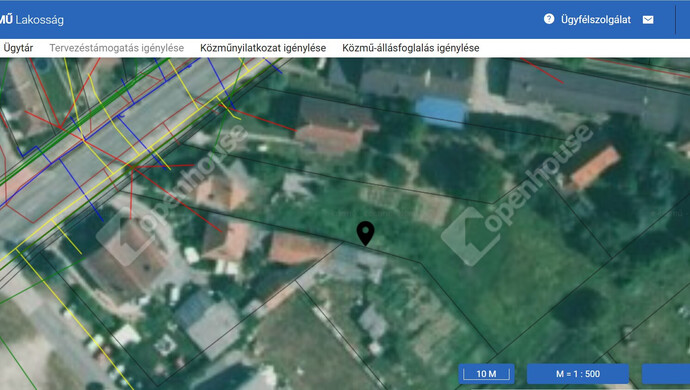Open Közműnyilatkozat igénylése menu

tap(263, 48)
